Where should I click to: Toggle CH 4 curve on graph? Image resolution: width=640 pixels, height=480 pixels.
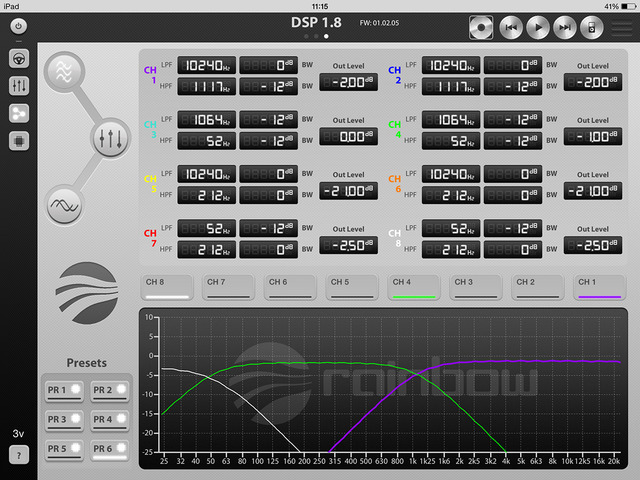415,287
